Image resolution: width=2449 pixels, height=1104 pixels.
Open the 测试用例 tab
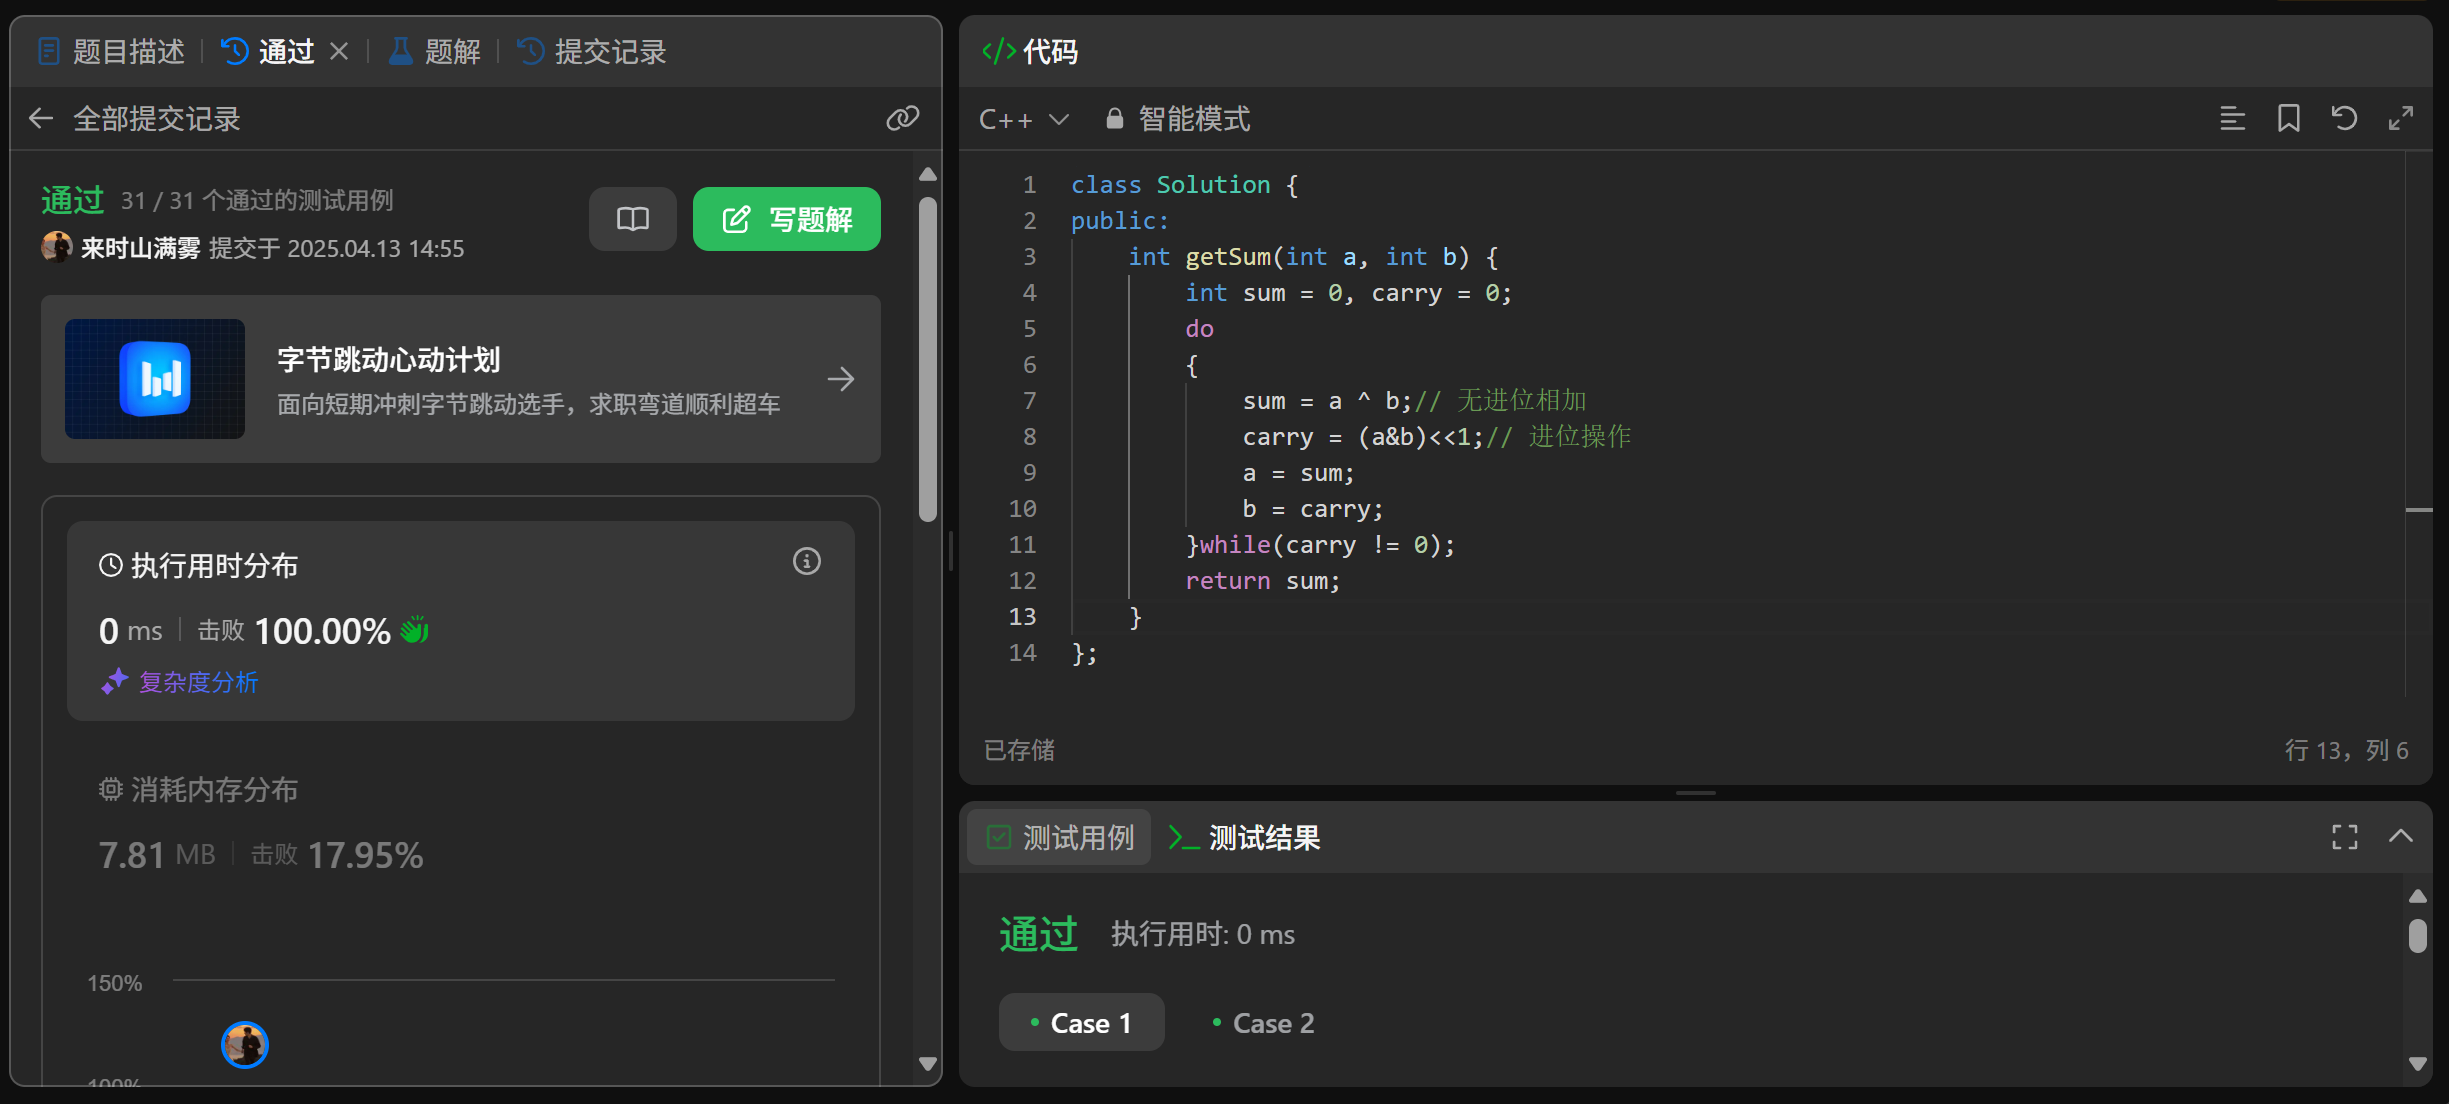click(1060, 837)
